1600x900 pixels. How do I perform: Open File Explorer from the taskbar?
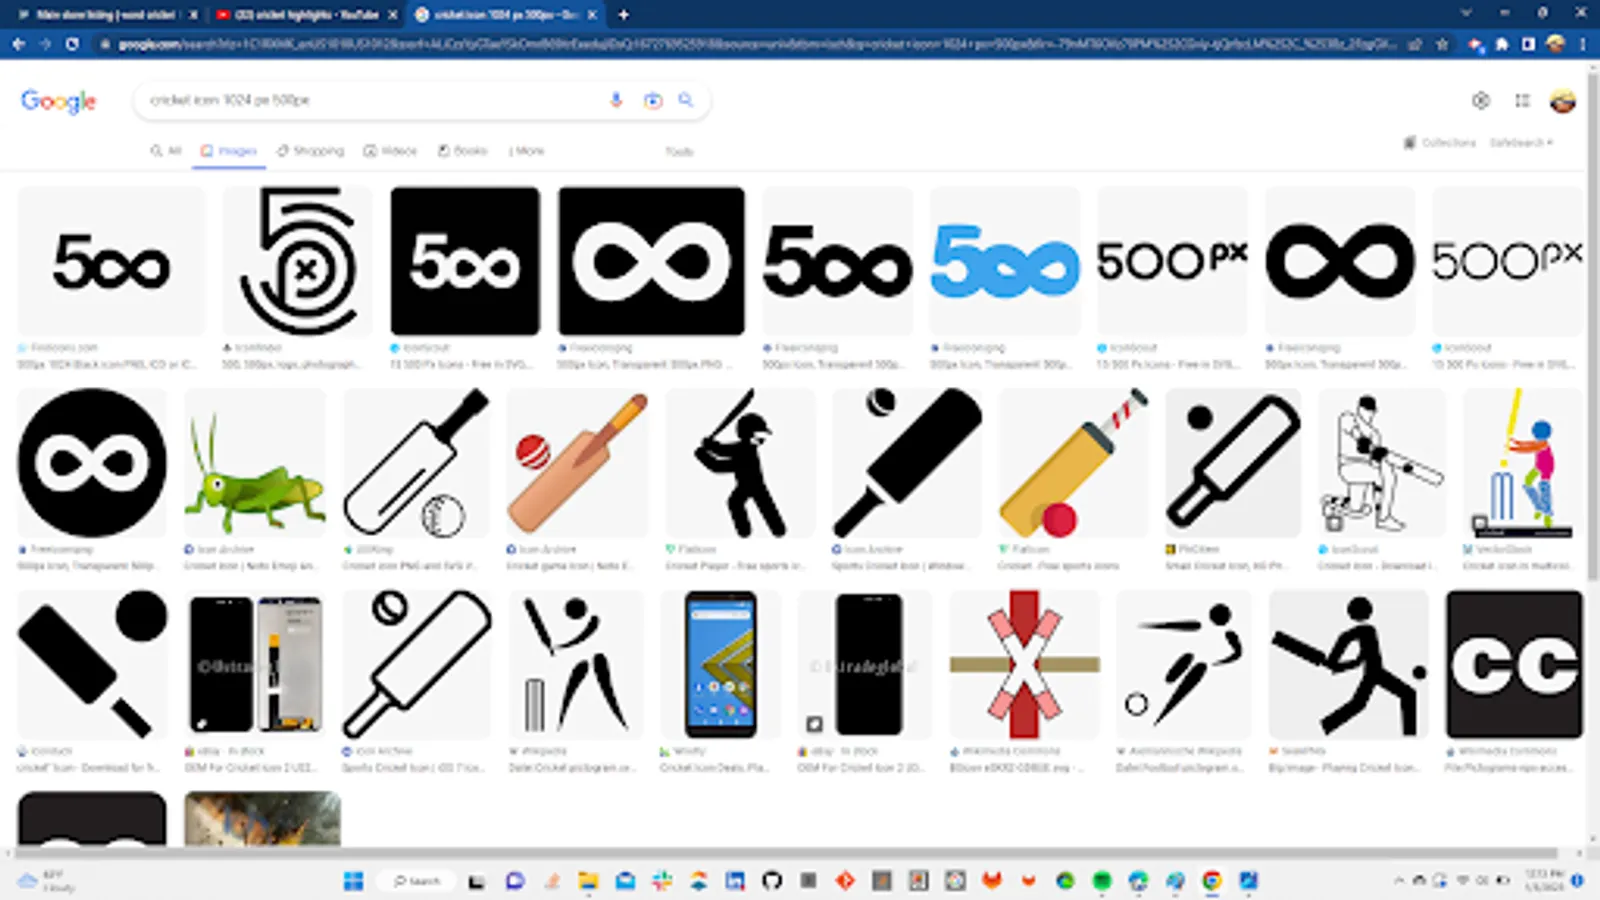coord(588,881)
